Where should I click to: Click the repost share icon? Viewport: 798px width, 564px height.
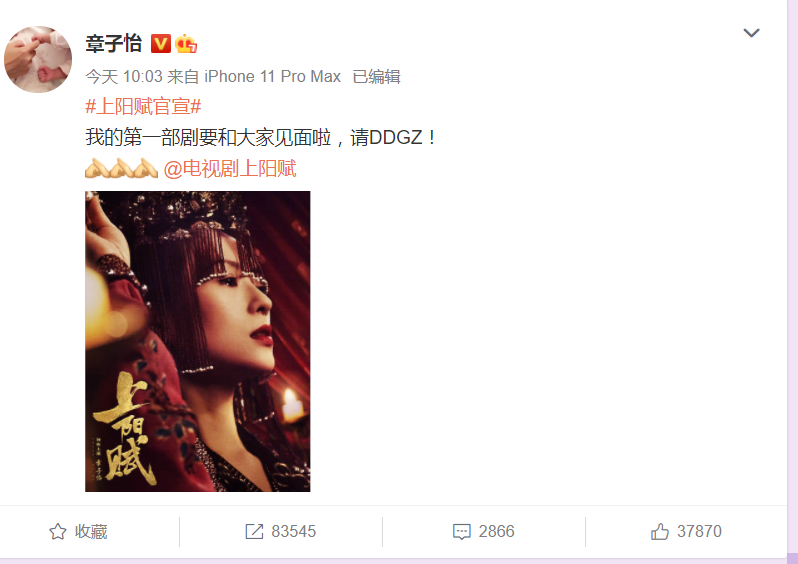point(254,531)
